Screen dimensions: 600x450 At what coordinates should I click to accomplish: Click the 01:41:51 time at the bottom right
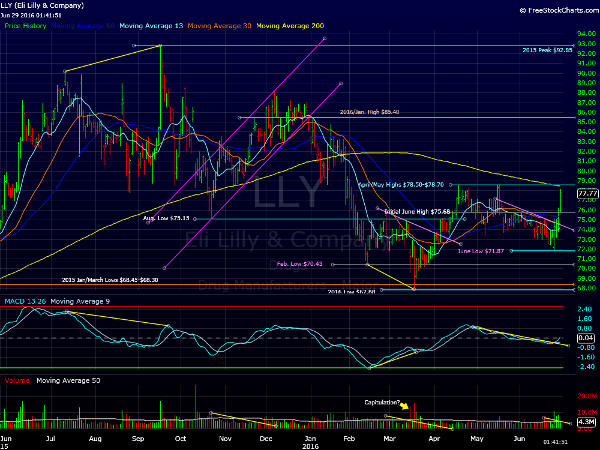[x=556, y=442]
